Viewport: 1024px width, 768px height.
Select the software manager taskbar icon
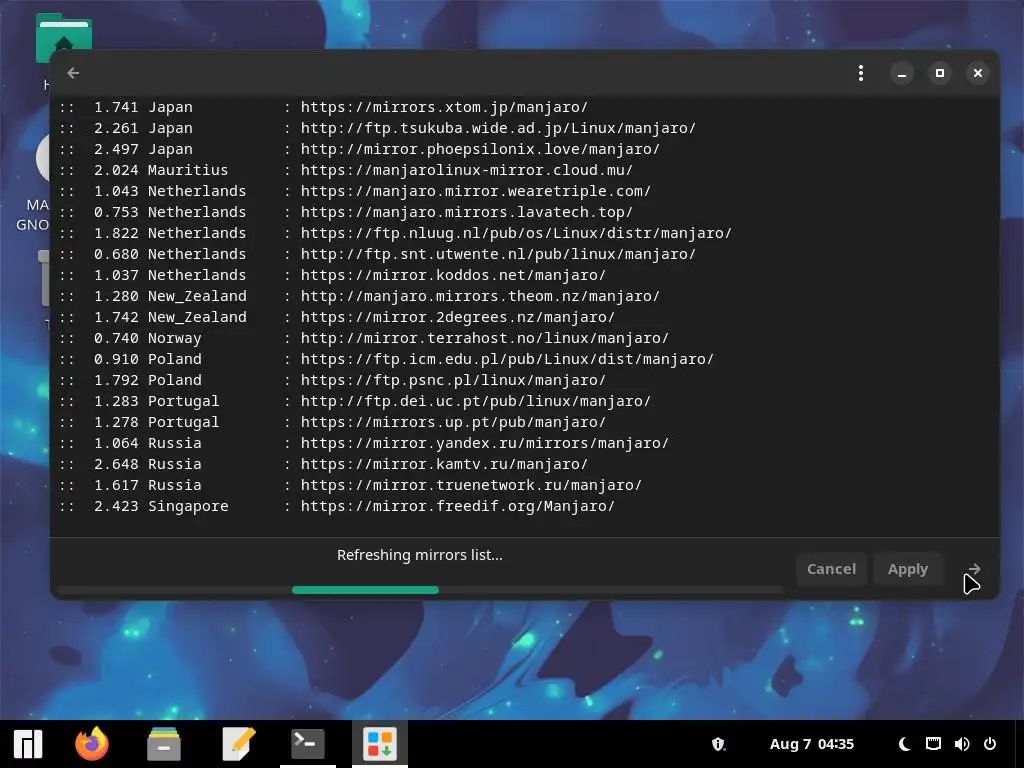tap(380, 744)
